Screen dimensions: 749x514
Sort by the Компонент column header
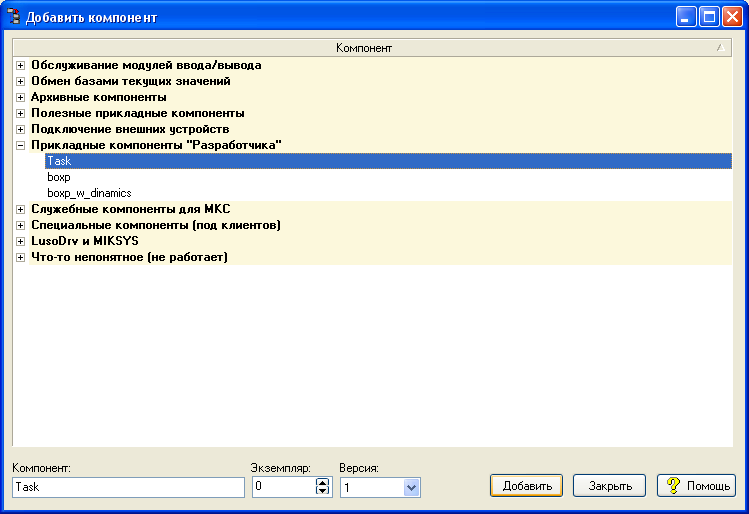(x=372, y=48)
